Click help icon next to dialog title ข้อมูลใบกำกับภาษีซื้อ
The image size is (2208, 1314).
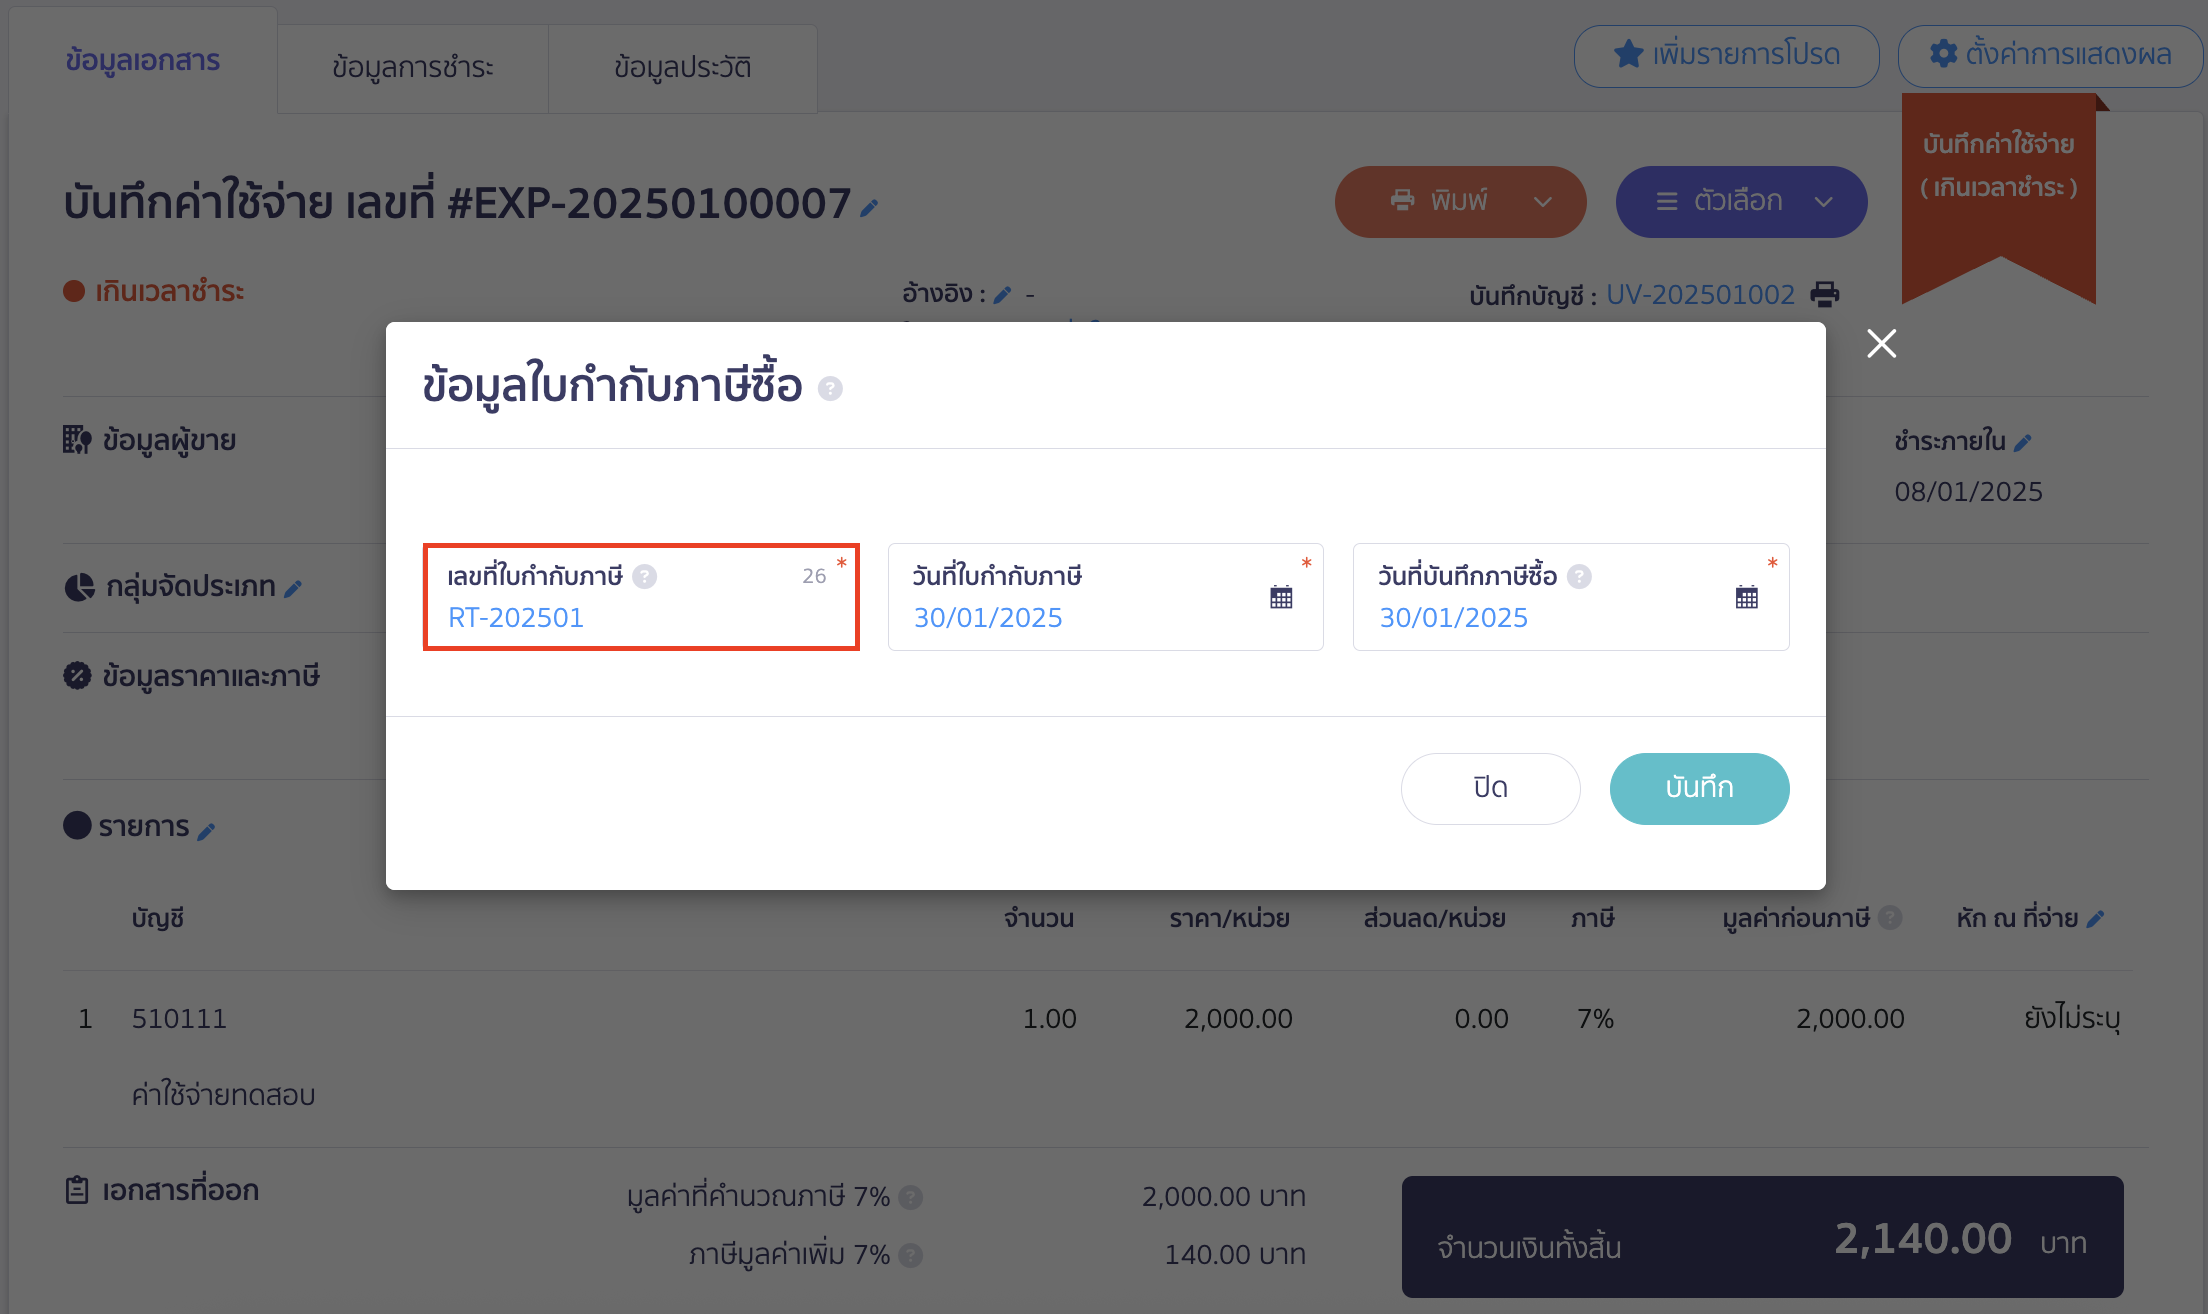[830, 389]
